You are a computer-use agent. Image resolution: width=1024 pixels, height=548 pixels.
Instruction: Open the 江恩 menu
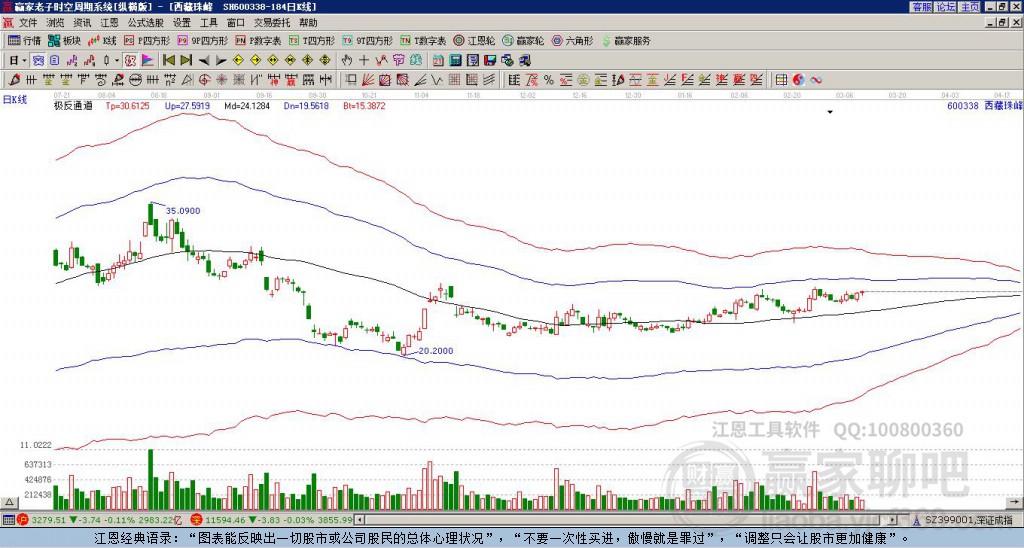click(x=109, y=23)
